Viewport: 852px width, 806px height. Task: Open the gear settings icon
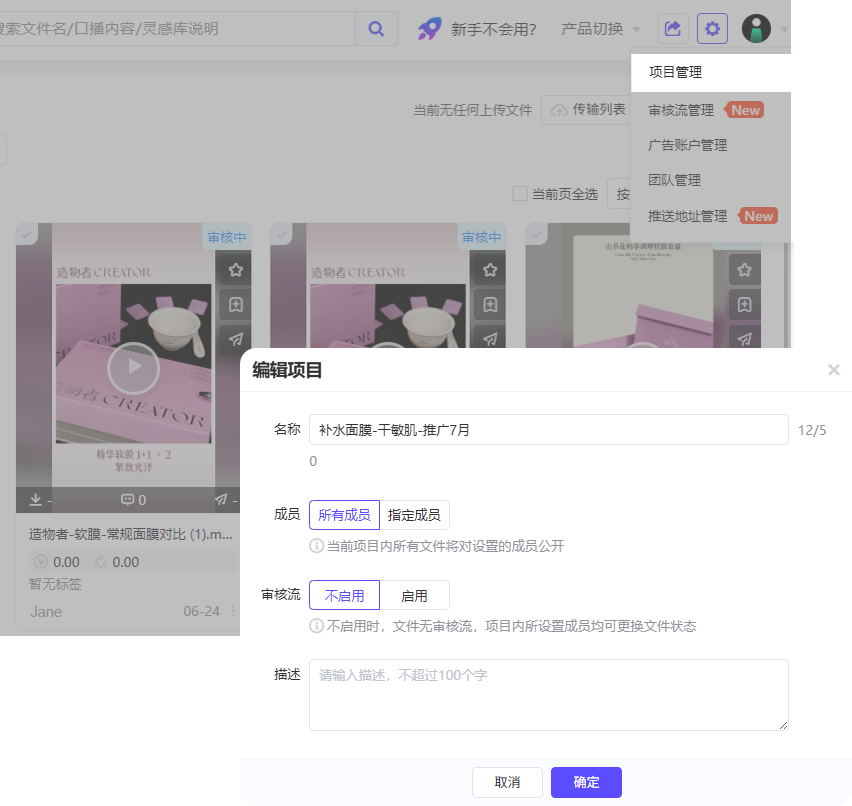coord(712,29)
